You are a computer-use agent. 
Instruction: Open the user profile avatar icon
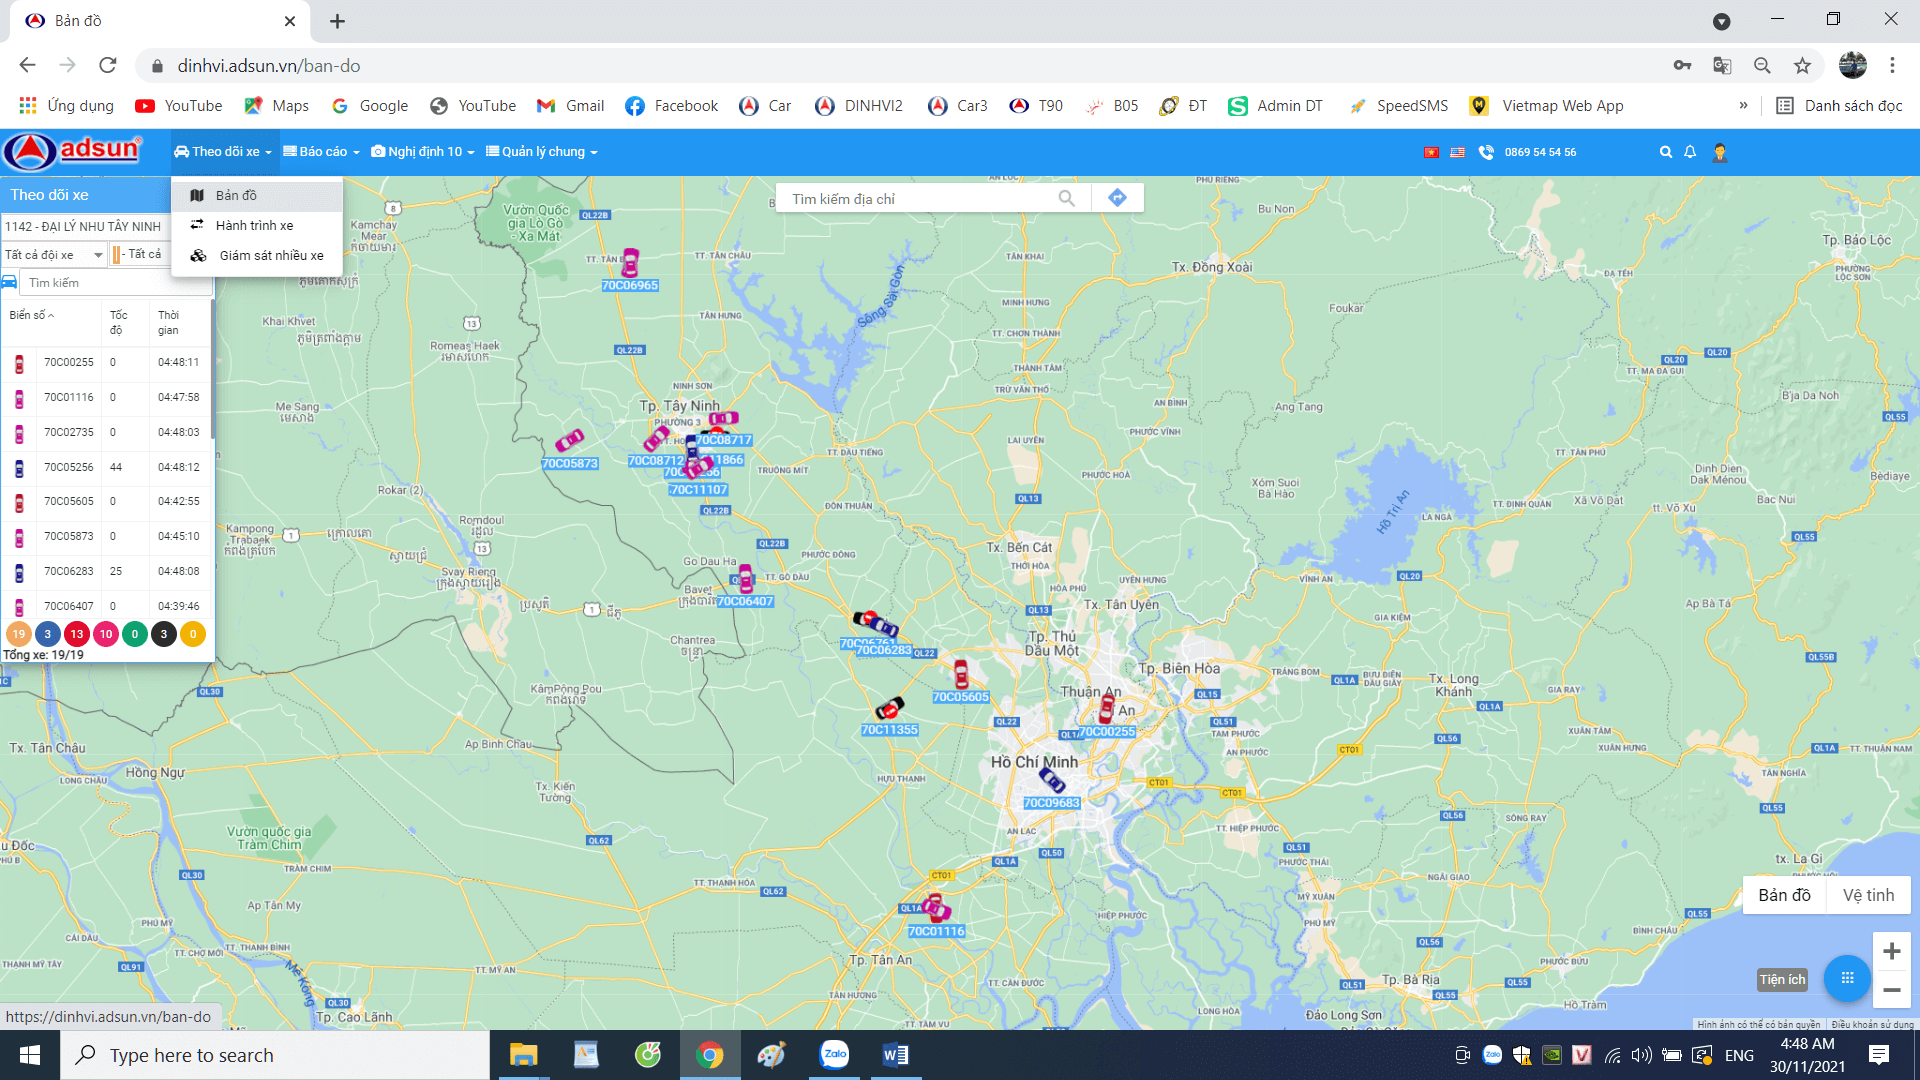(x=1720, y=152)
